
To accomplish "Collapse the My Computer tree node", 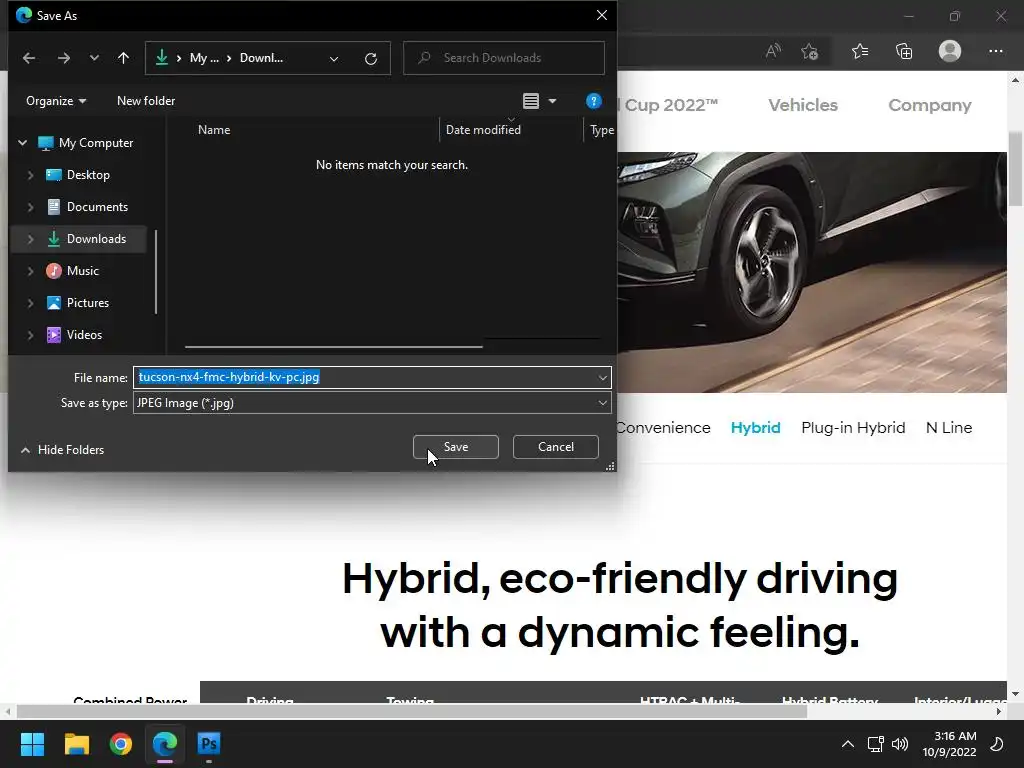I will (x=23, y=142).
